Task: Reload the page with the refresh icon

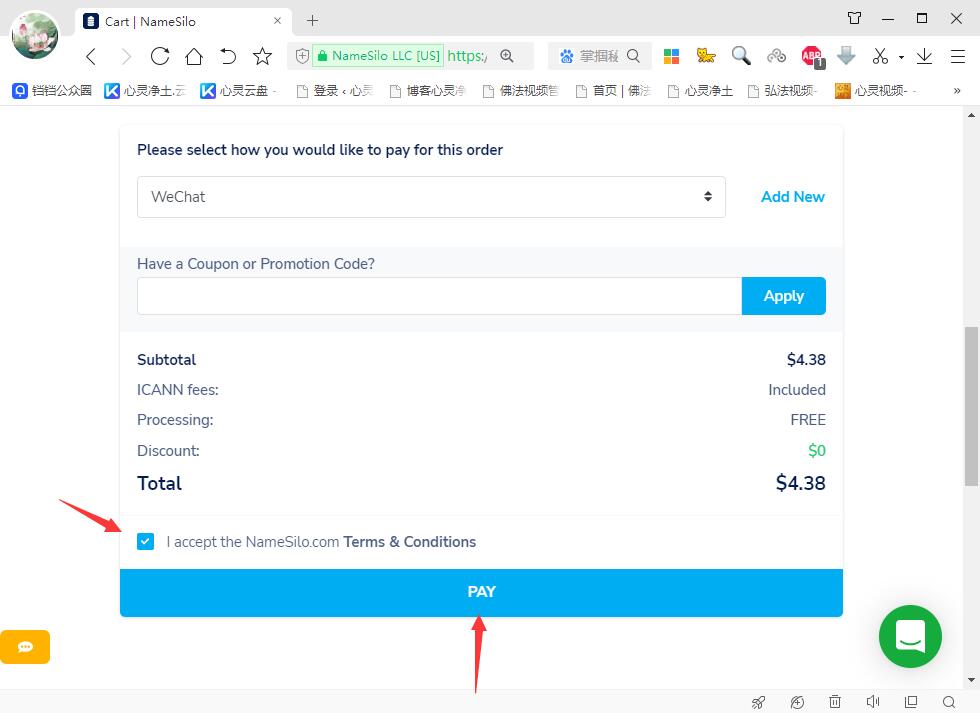Action: pyautogui.click(x=160, y=56)
